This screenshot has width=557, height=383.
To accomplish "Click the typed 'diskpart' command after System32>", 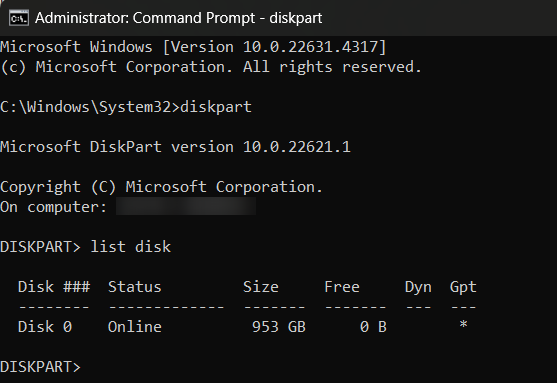I will pos(216,107).
